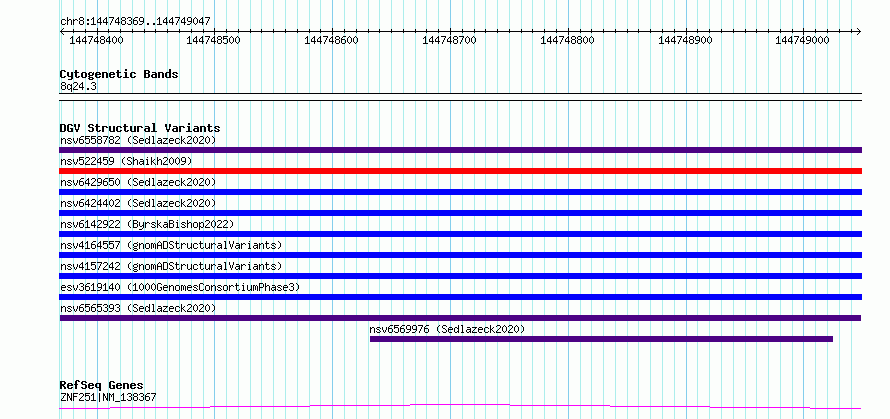Click the chr8:144748369..144749047 region label
The image size is (890, 419).
click(x=135, y=21)
